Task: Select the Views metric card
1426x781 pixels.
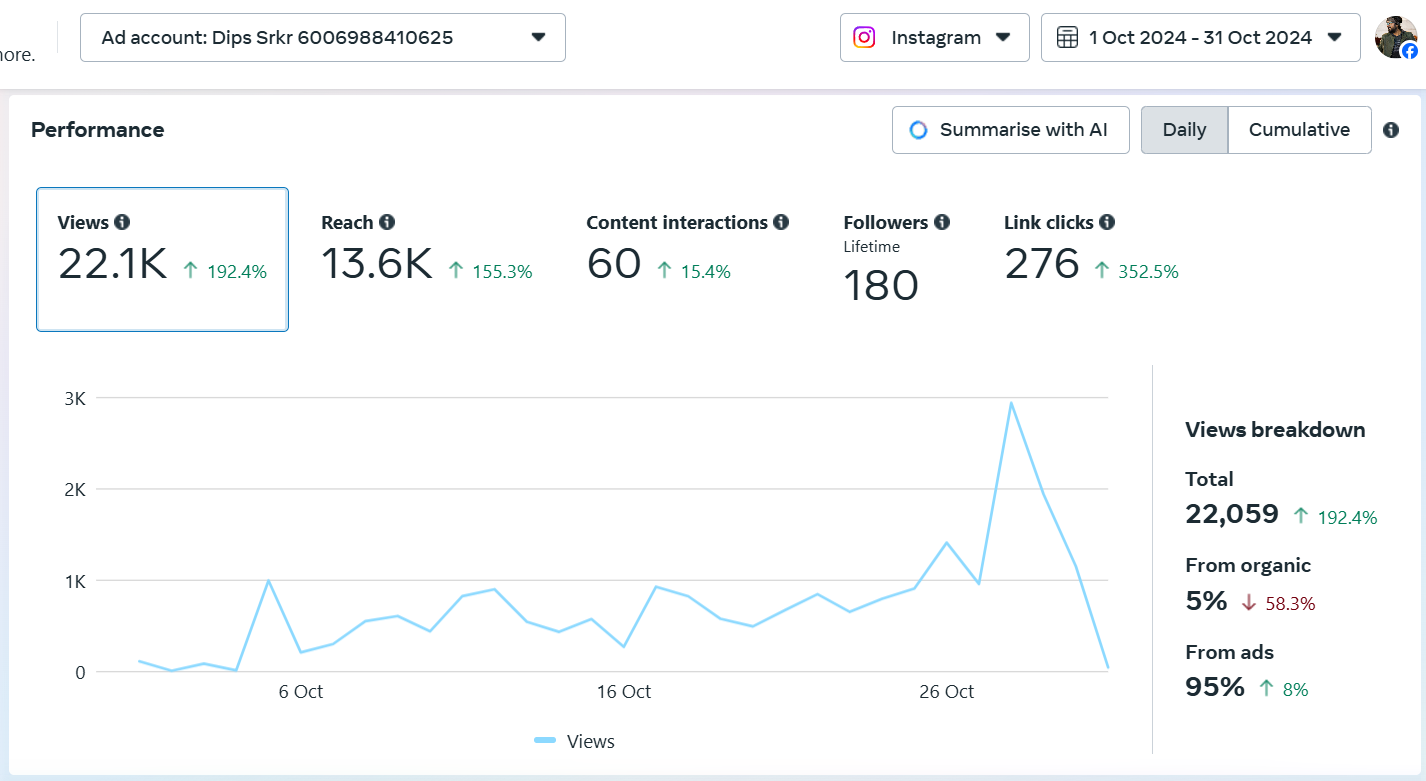Action: pyautogui.click(x=162, y=259)
